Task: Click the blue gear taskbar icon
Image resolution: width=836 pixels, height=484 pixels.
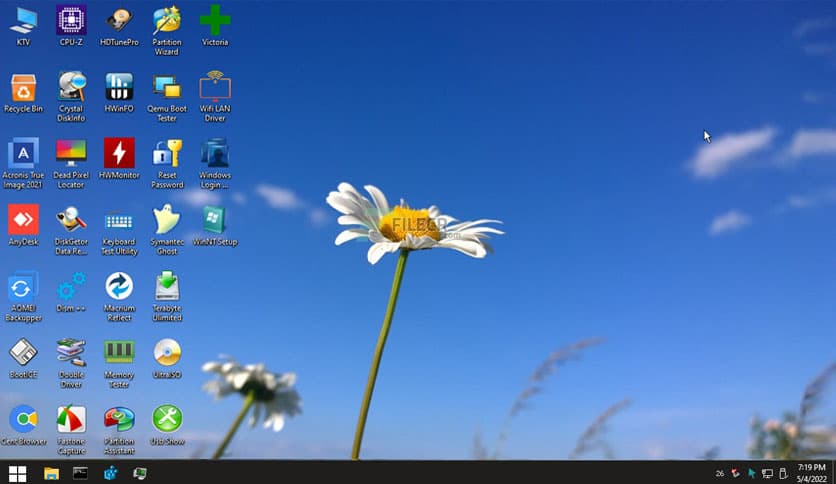Action: 110,473
